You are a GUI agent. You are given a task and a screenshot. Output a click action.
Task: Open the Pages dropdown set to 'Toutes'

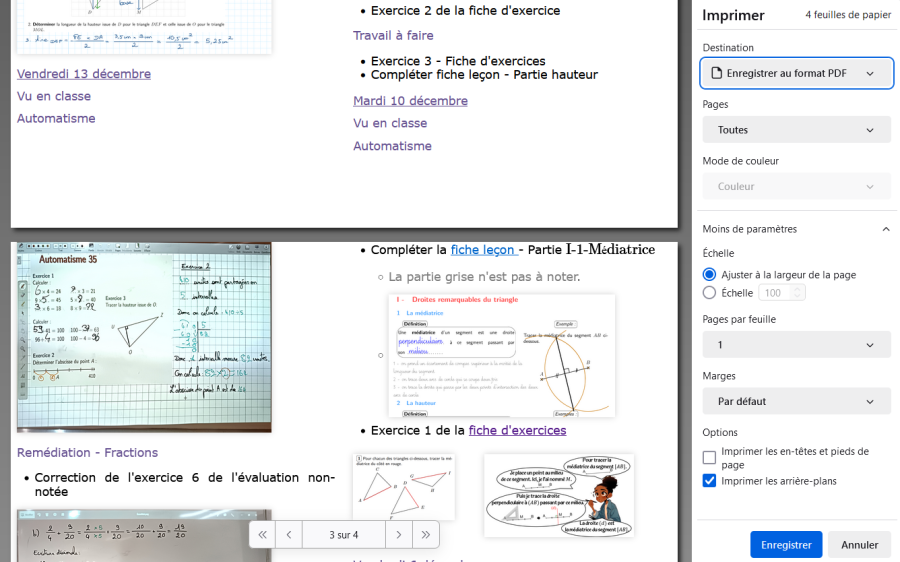[x=796, y=130]
